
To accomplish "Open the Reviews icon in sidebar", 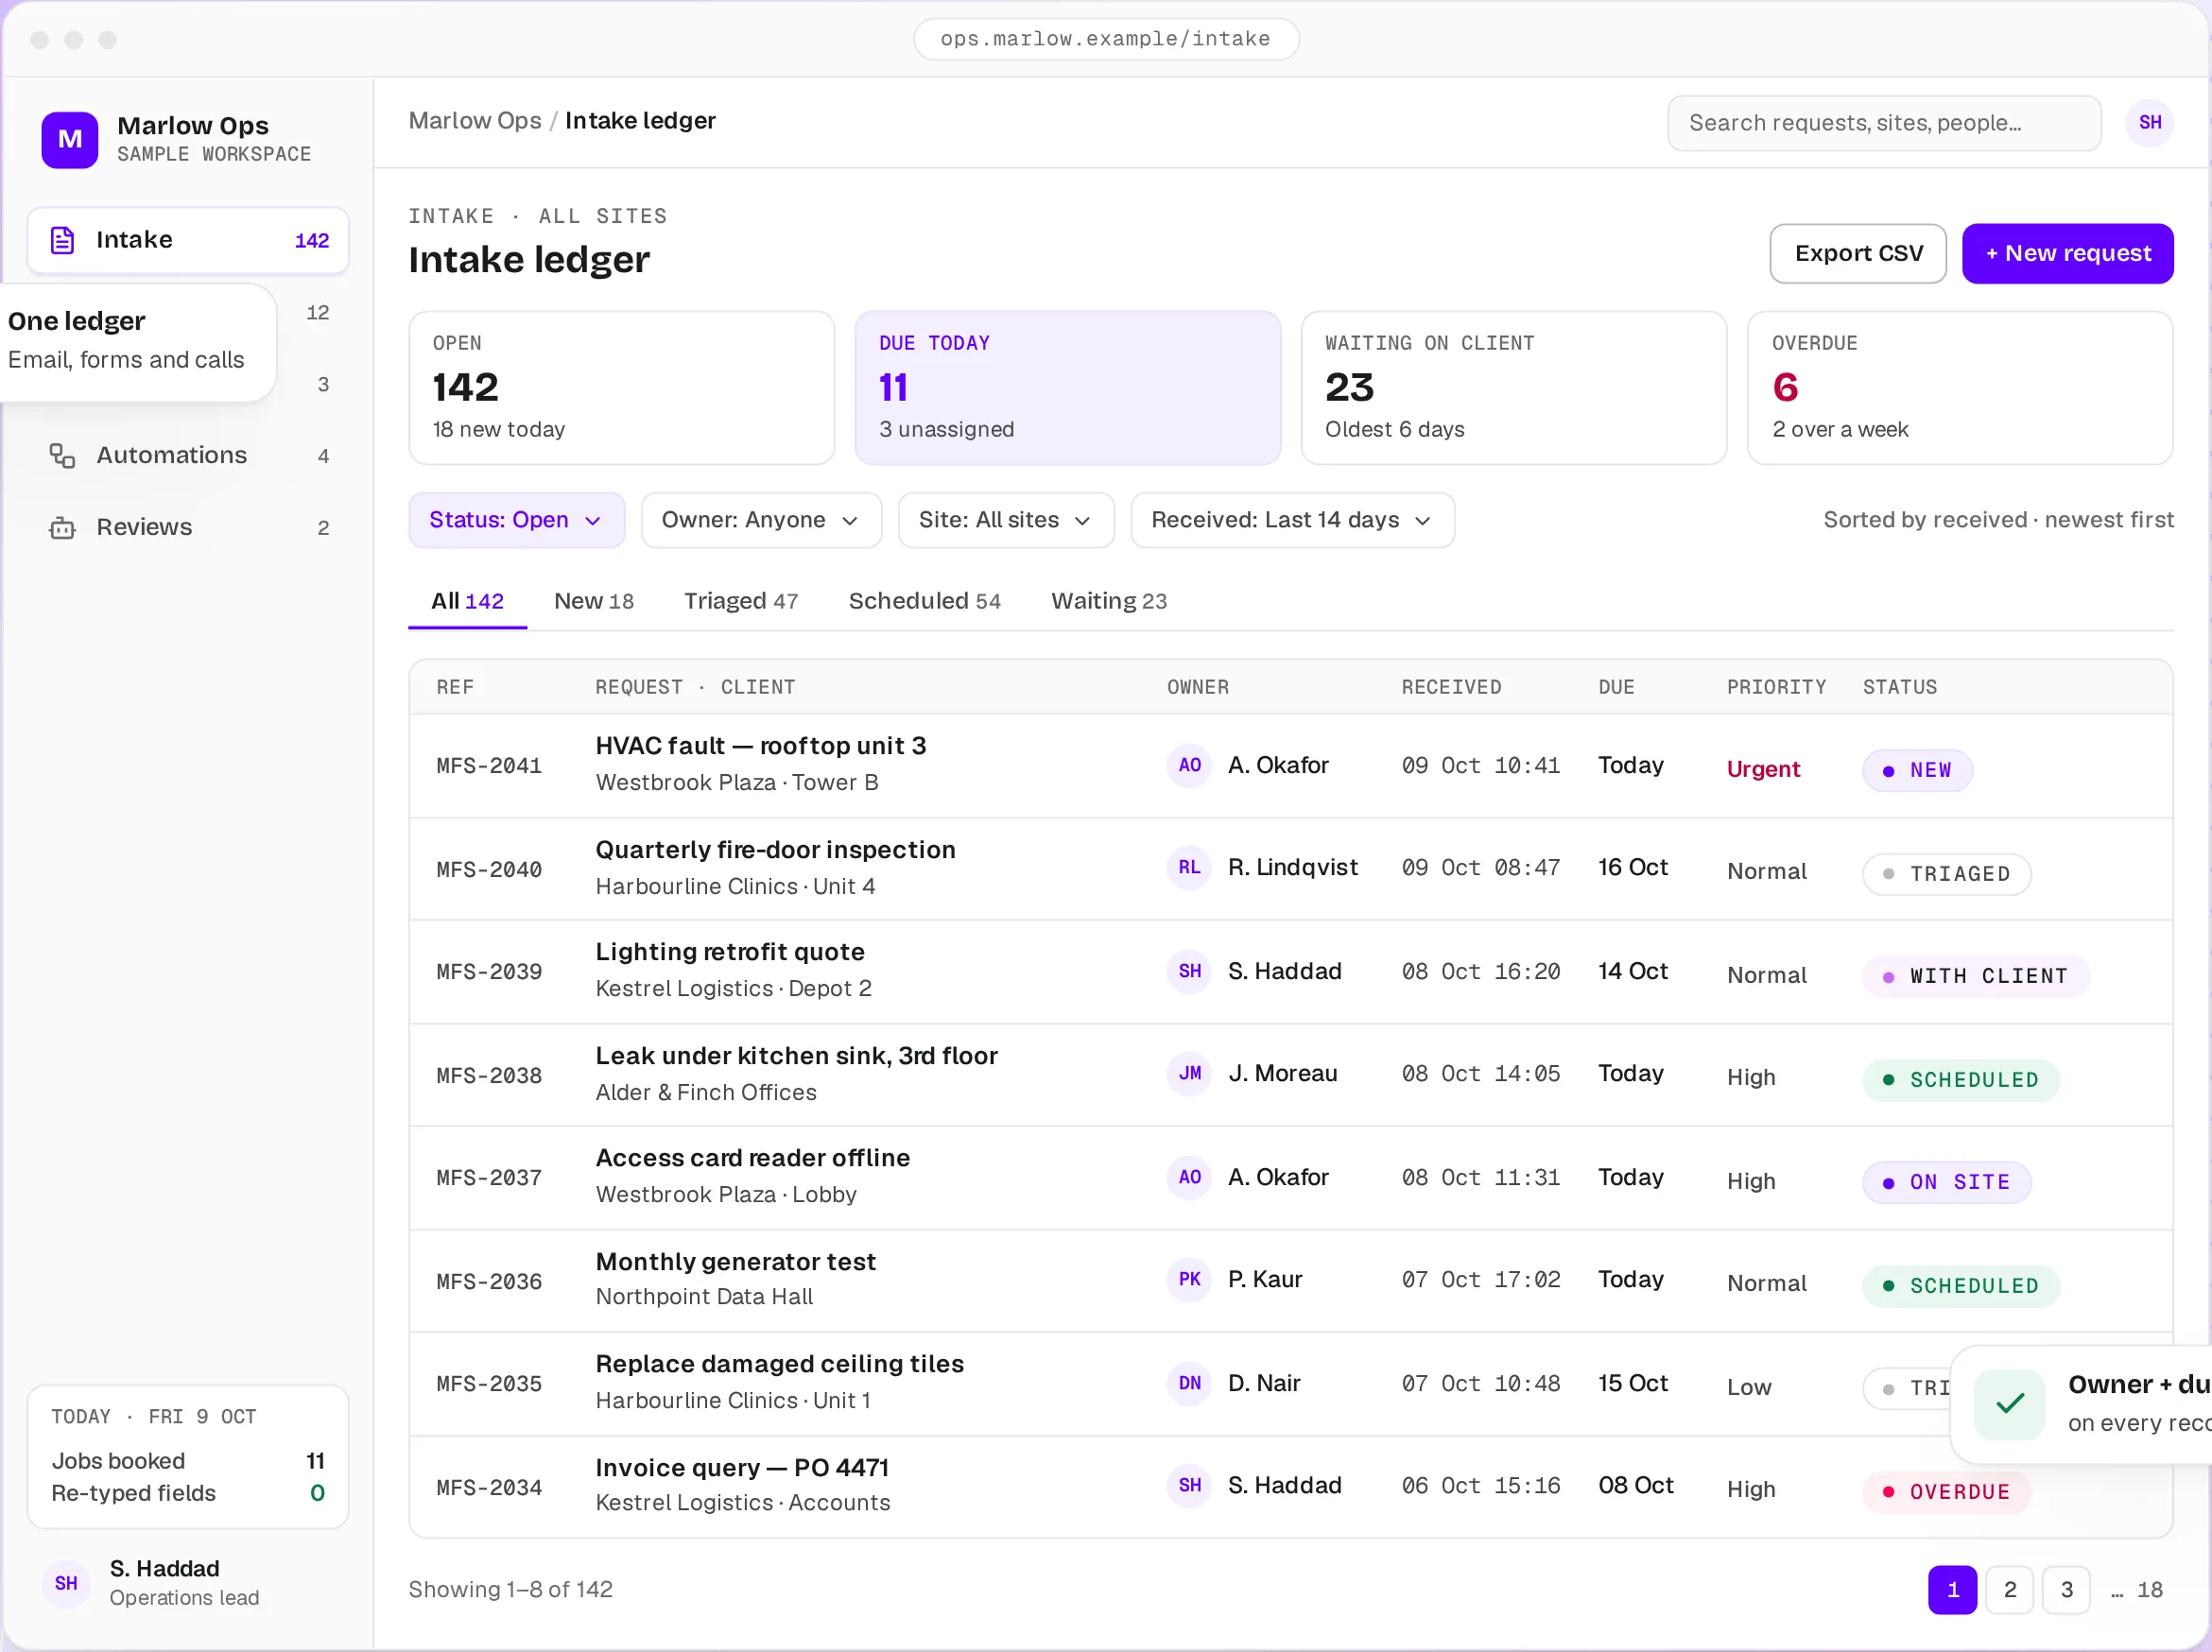I will [62, 528].
